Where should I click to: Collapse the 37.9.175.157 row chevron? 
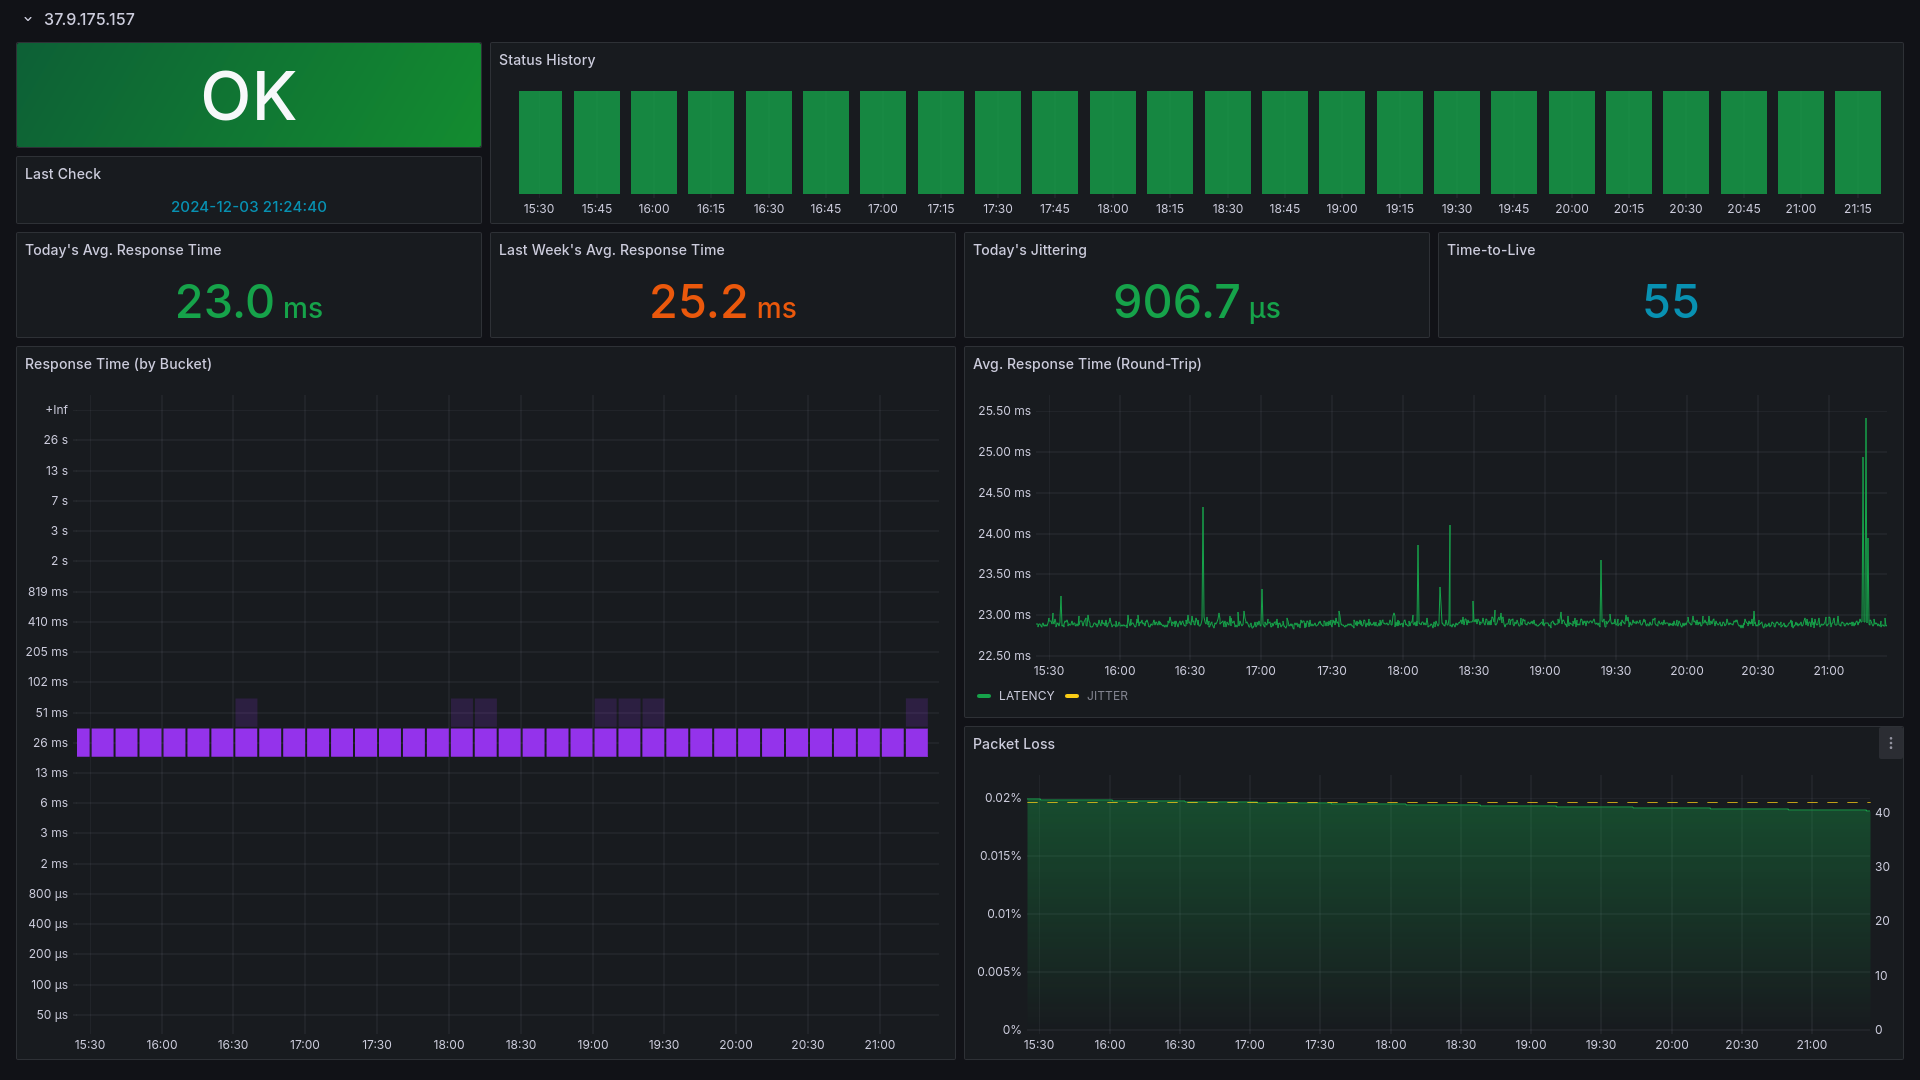pos(28,19)
